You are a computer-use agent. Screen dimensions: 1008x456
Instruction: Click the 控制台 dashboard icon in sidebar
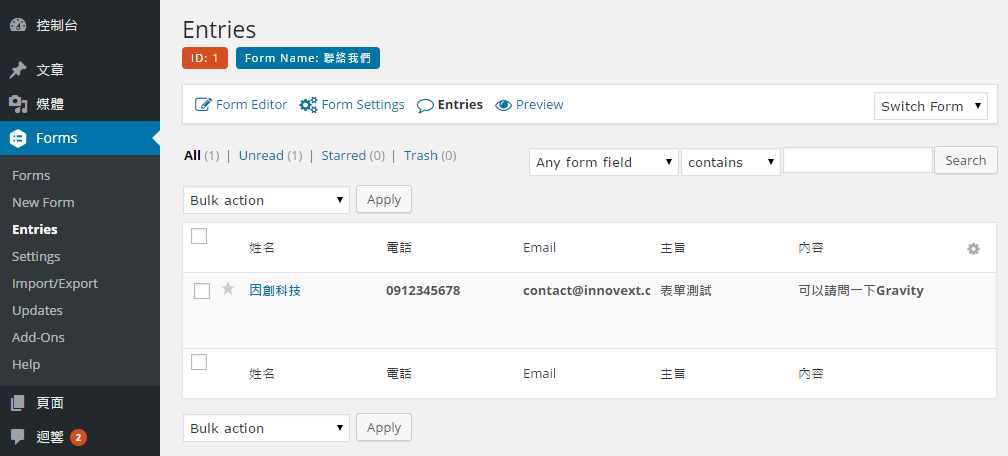tap(18, 25)
